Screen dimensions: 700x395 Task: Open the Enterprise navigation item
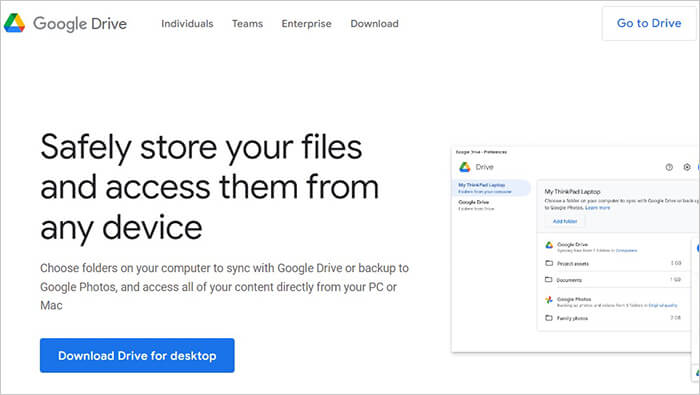tap(306, 24)
